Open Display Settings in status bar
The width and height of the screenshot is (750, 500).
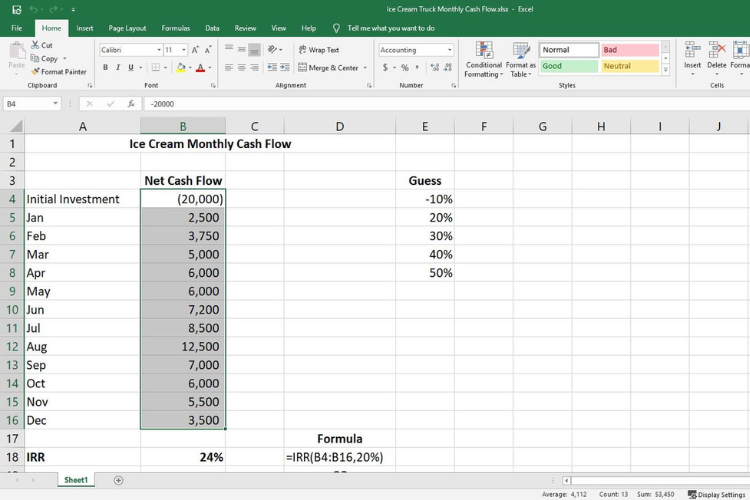(716, 494)
